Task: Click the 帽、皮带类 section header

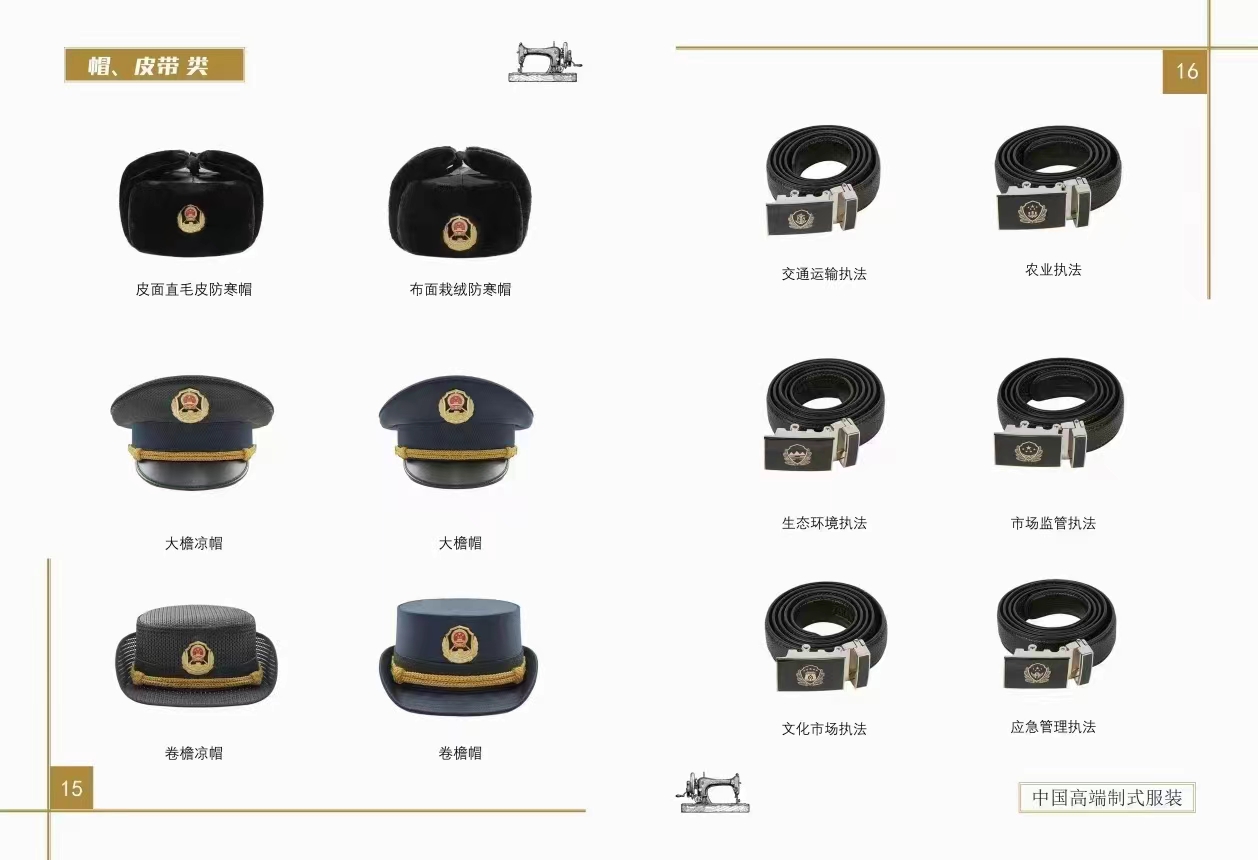Action: (x=155, y=65)
